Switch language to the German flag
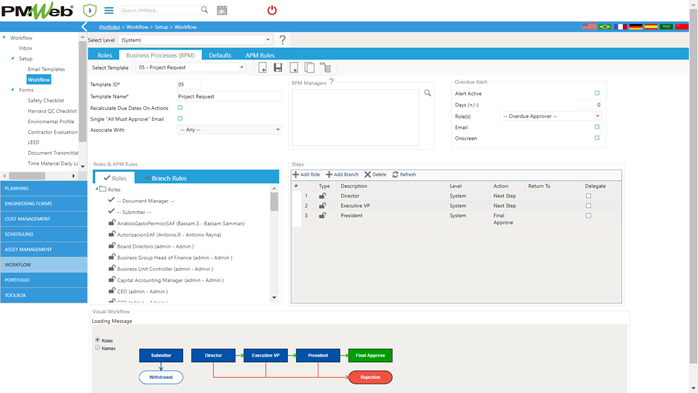The height and width of the screenshot is (393, 698). pyautogui.click(x=636, y=27)
